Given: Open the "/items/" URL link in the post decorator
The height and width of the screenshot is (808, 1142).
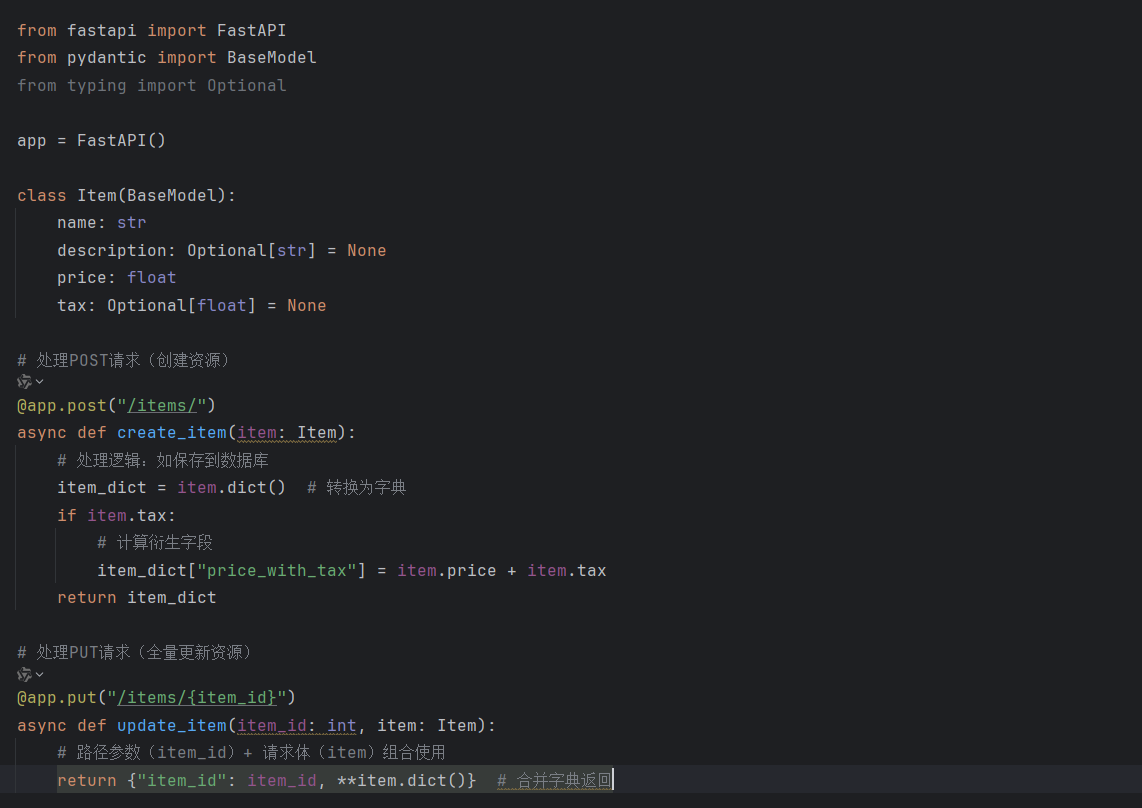Looking at the screenshot, I should pos(162,406).
